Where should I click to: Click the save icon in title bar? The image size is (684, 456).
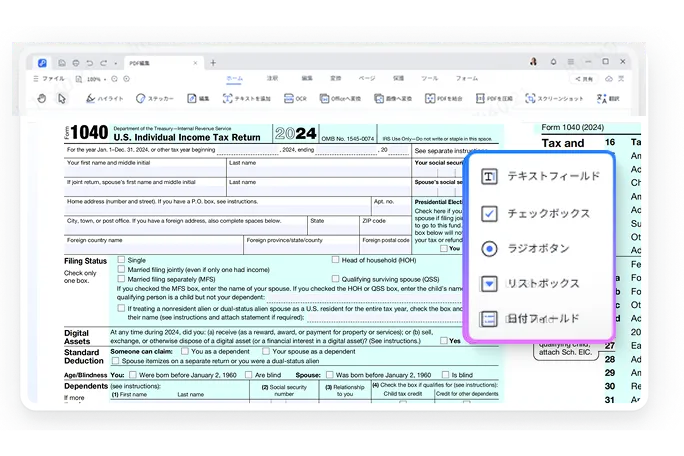click(x=62, y=63)
